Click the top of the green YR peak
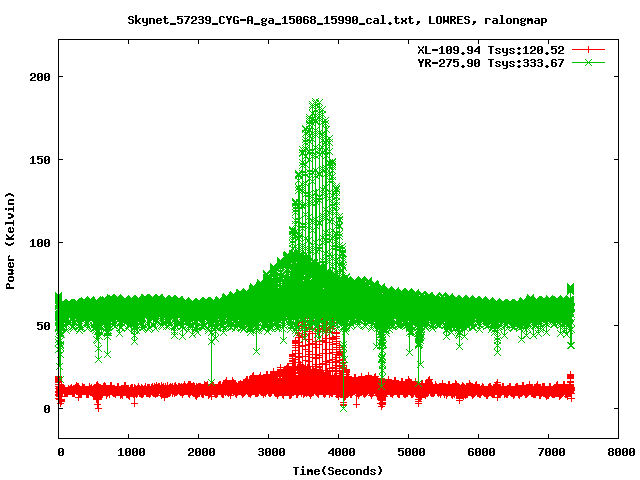This screenshot has width=640, height=480. [317, 101]
